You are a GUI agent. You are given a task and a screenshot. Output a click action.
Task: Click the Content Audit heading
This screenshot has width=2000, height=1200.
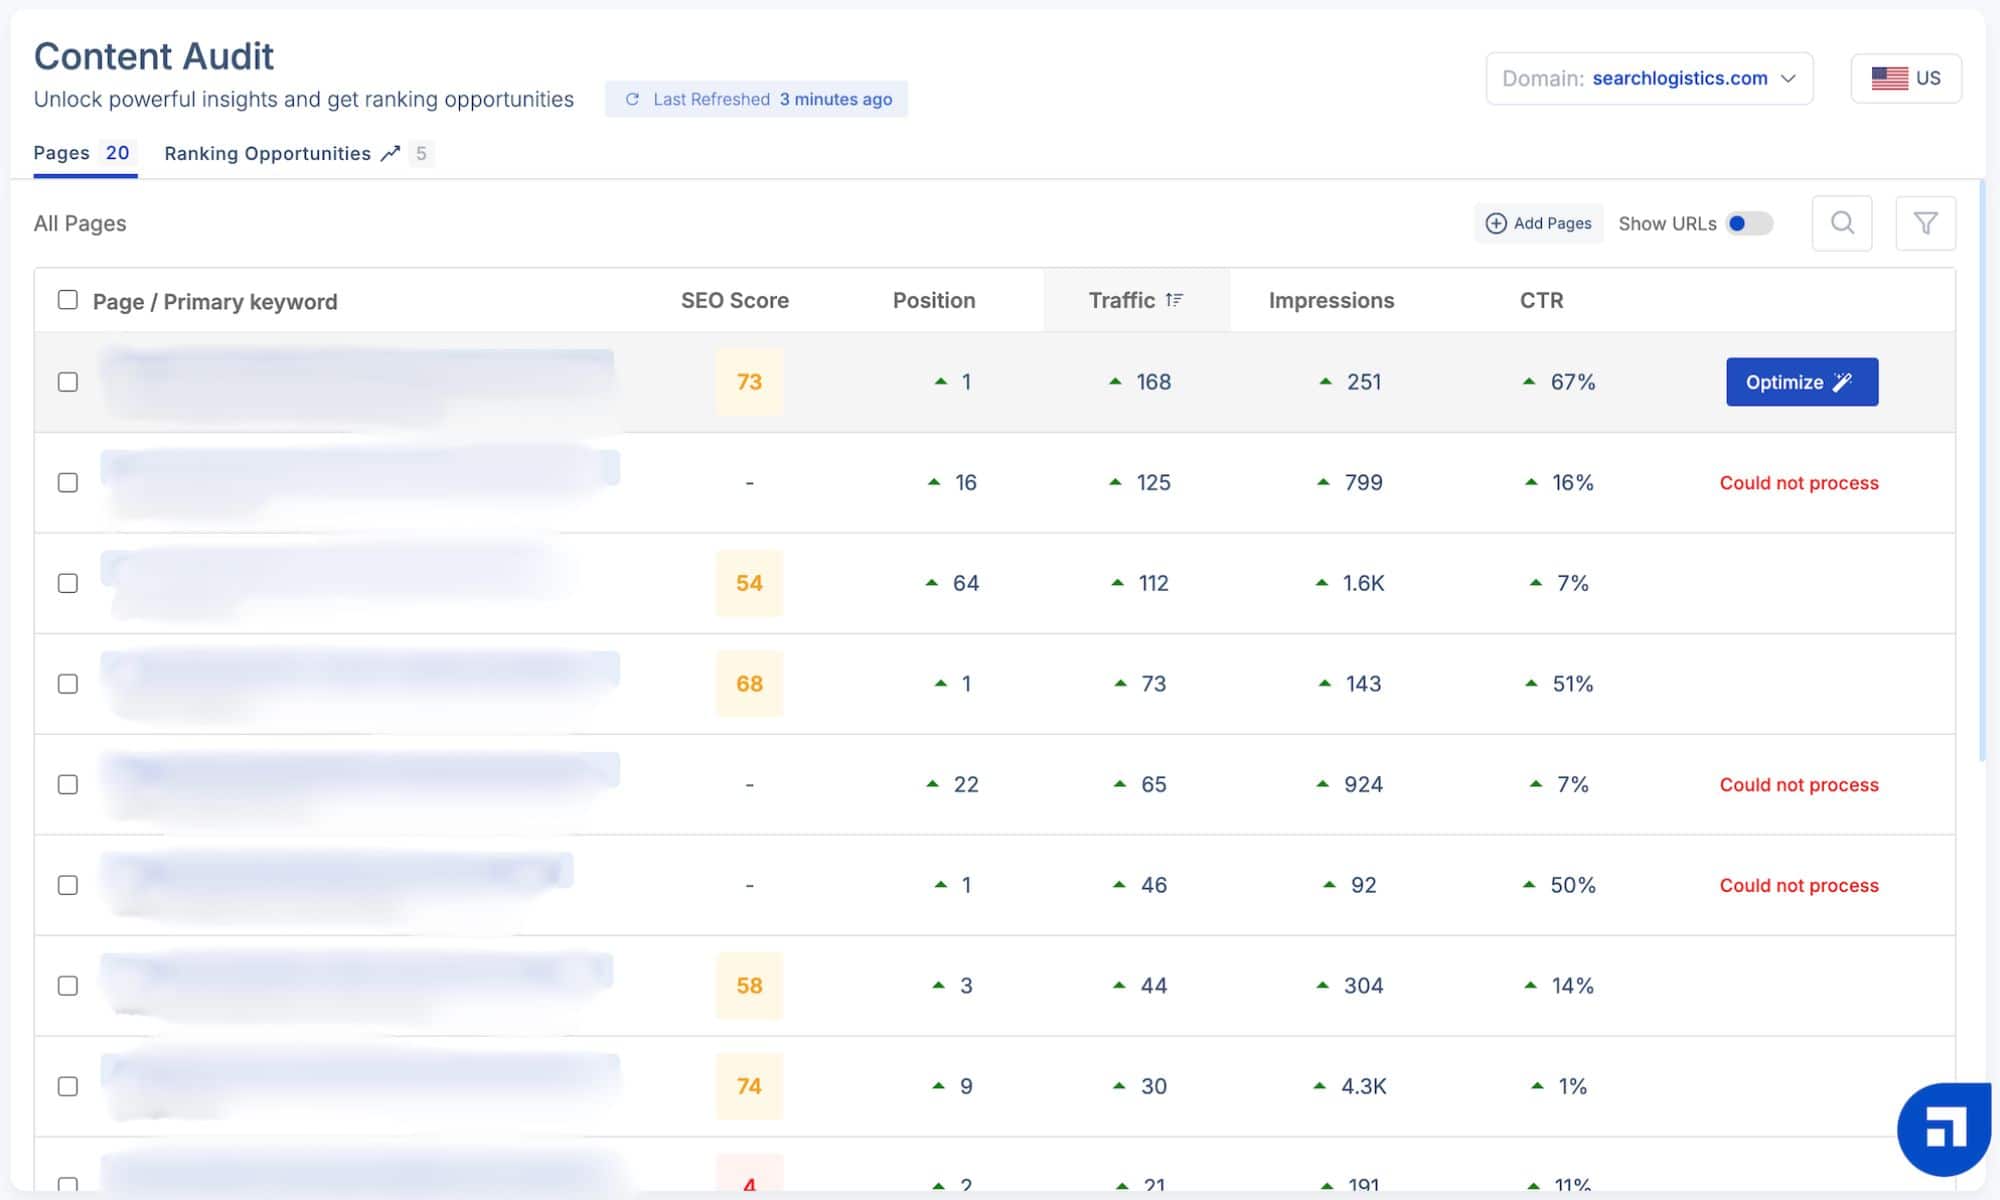(x=154, y=56)
